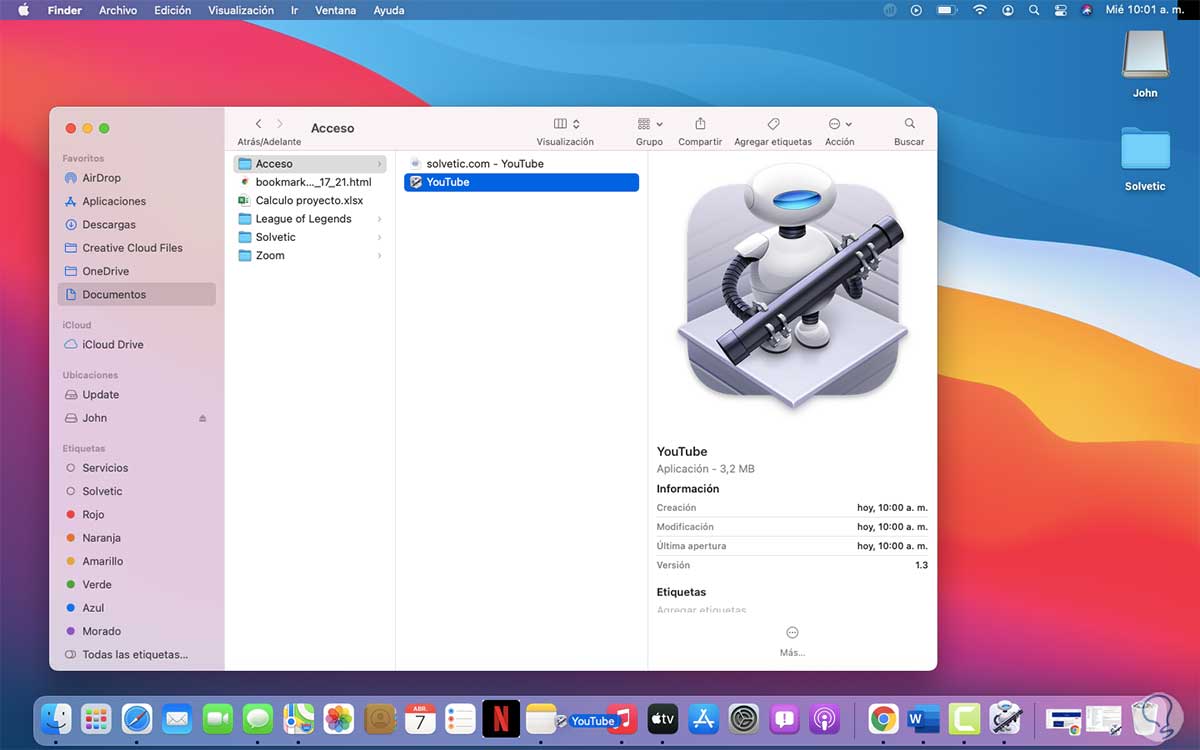This screenshot has height=750, width=1200.
Task: Open Launchpad in the Dock
Action: (96, 718)
